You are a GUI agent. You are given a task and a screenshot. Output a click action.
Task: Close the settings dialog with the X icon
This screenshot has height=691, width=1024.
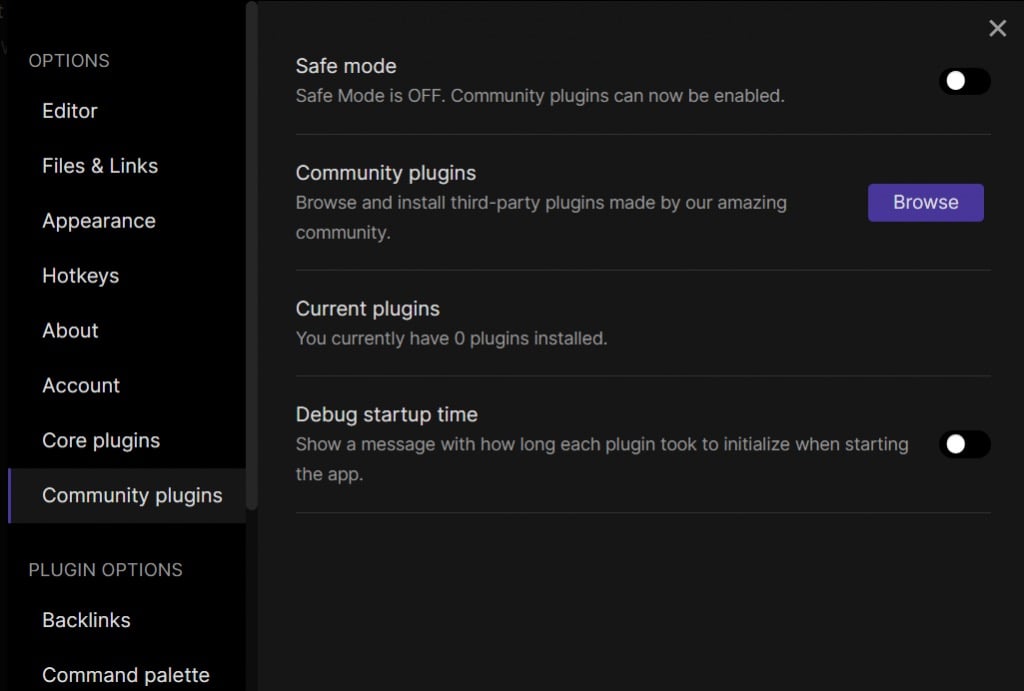coord(997,29)
